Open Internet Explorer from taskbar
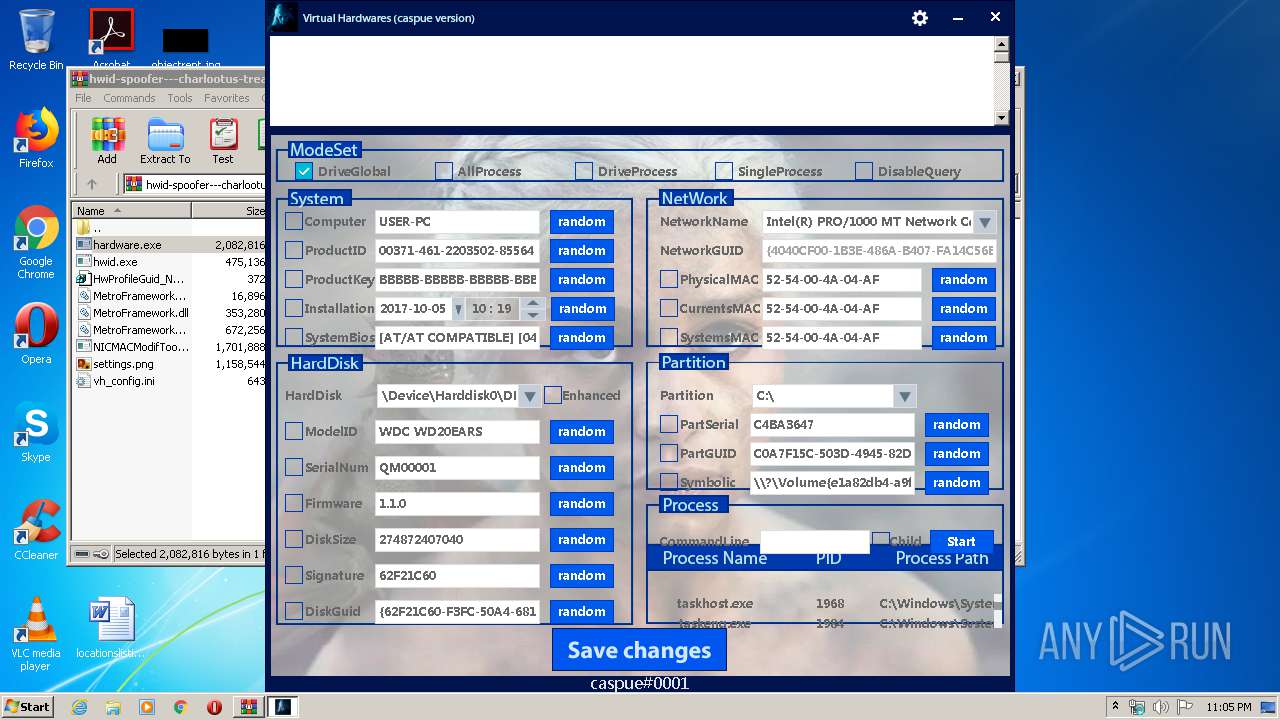Screen dimensions: 1280x720 coord(79,707)
